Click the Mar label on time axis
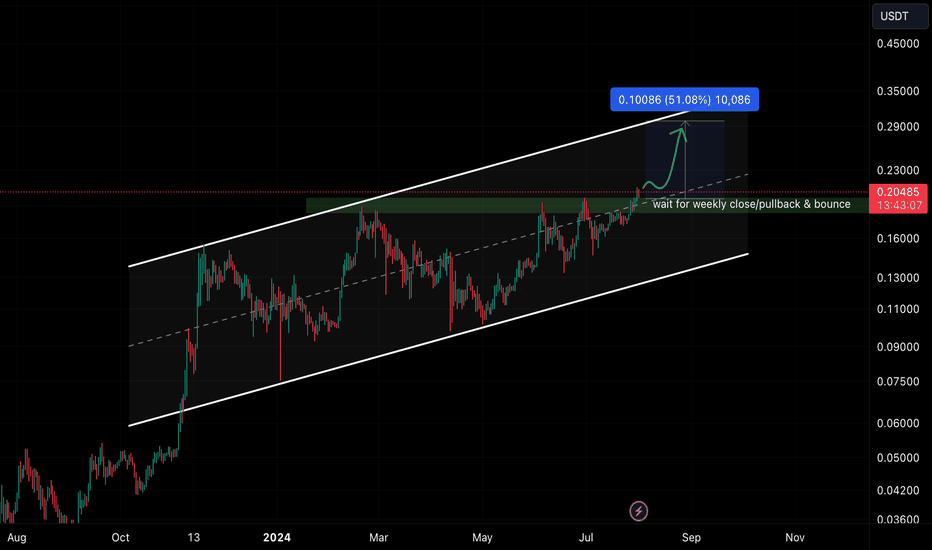Screen dimensions: 932x550 [379, 538]
